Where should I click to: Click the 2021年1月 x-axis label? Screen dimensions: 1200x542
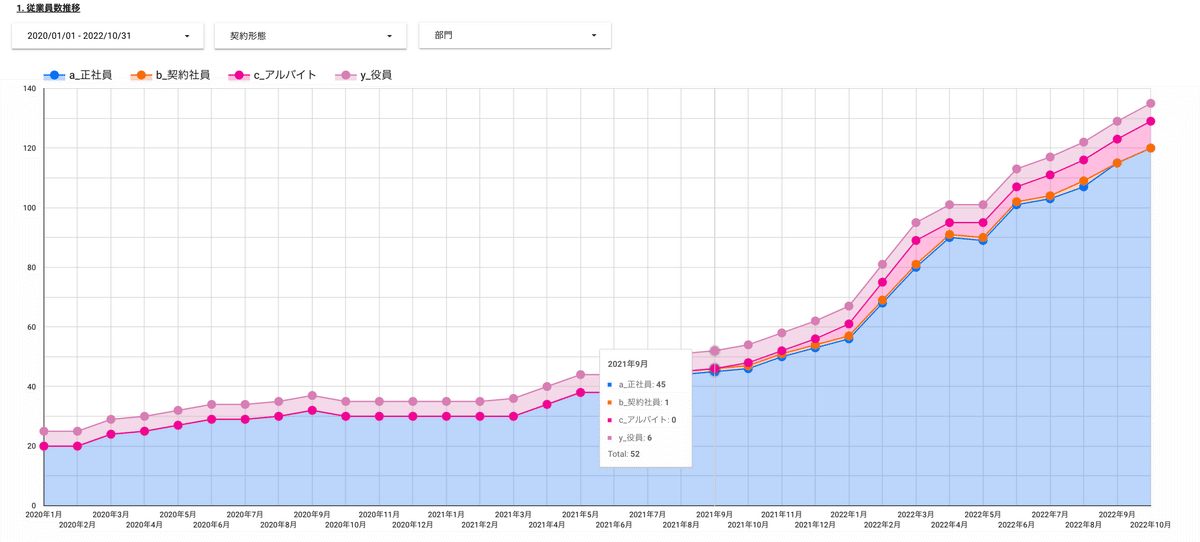[446, 514]
